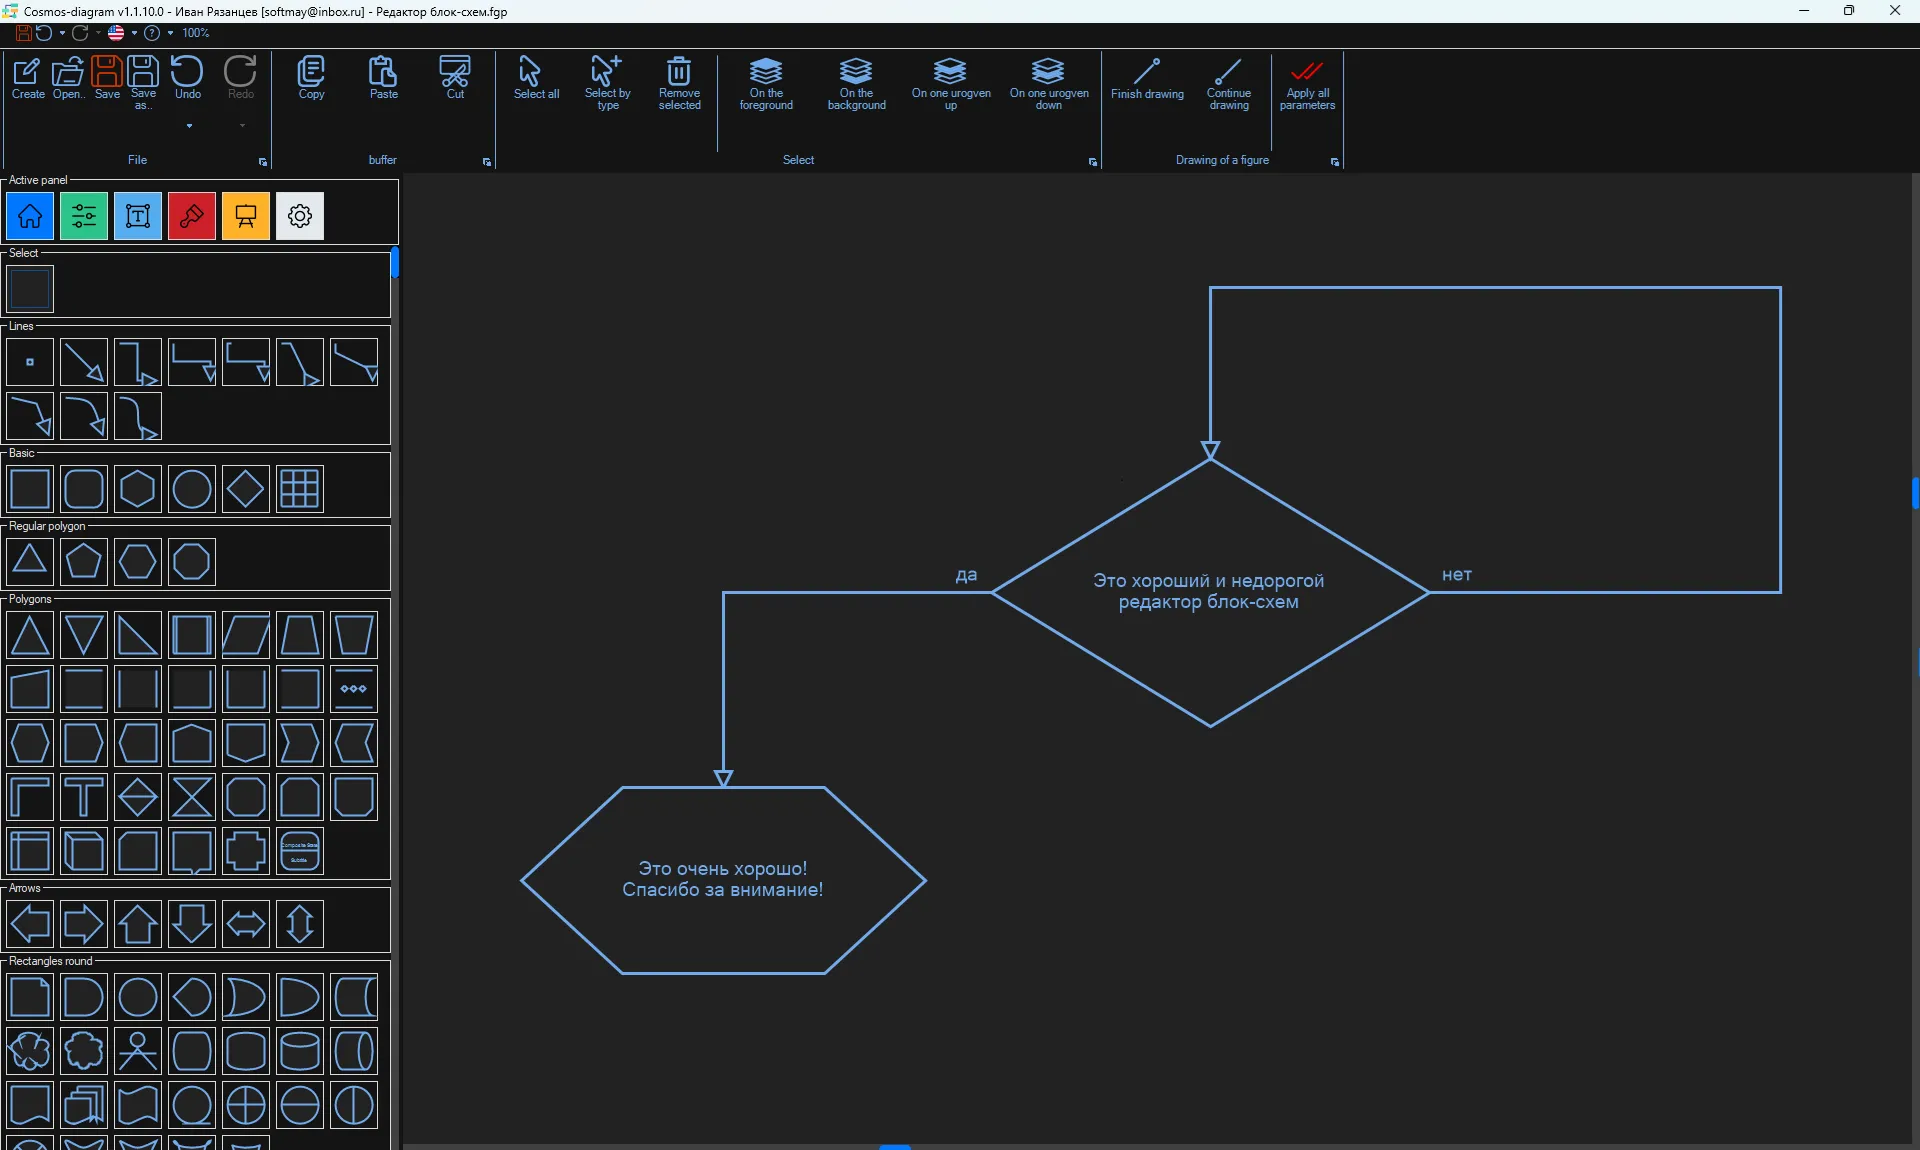Open language flag dropdown arrow
Screen dimensions: 1920x1150
point(134,33)
